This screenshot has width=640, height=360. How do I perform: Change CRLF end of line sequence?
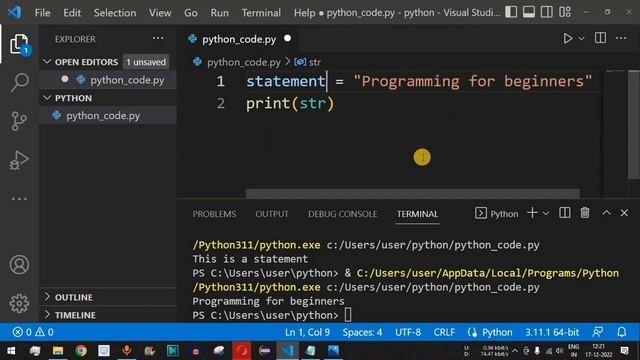coord(444,332)
